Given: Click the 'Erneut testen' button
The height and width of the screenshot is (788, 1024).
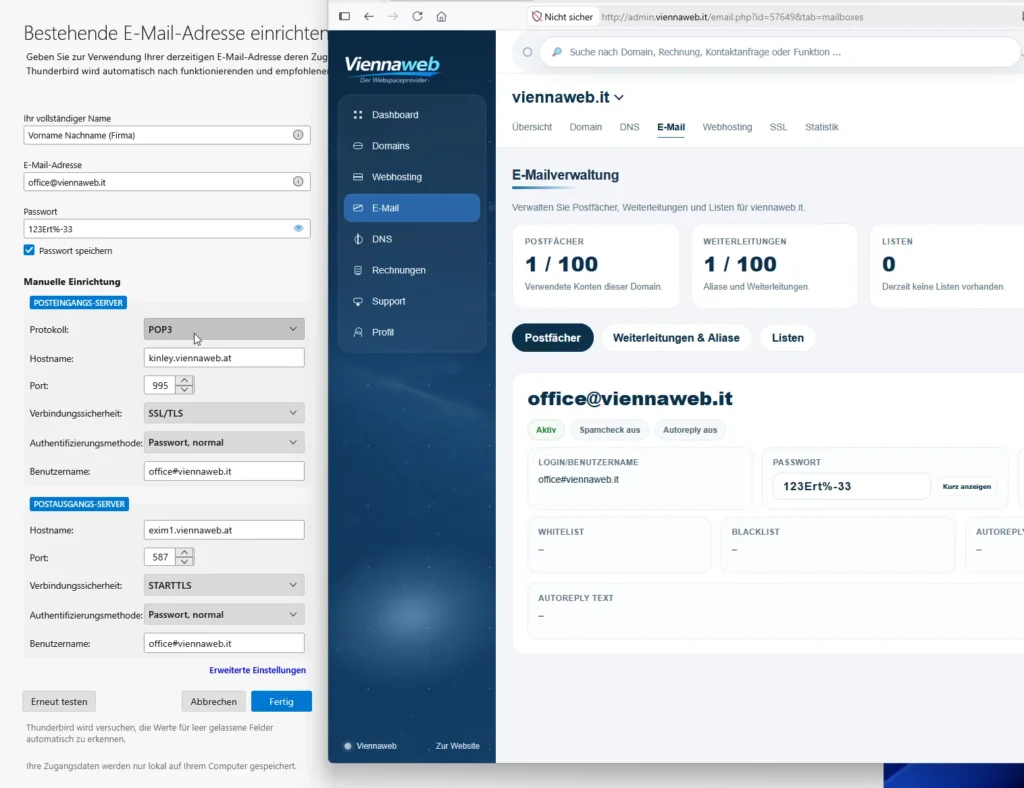Looking at the screenshot, I should coord(59,701).
